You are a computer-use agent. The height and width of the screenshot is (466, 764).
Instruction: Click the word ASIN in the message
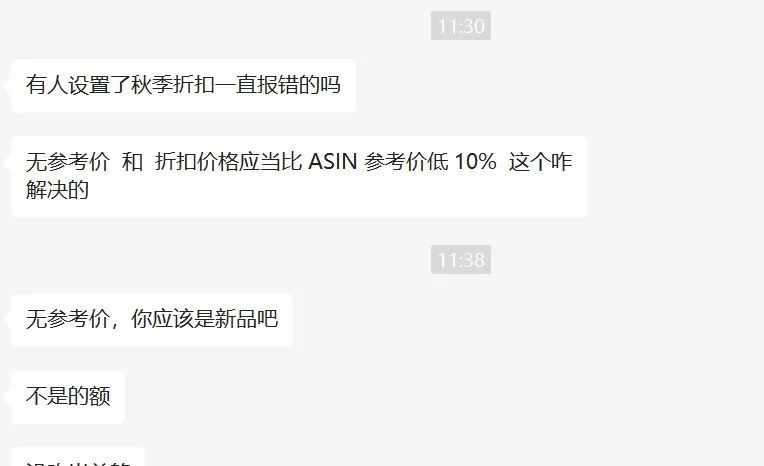(333, 162)
